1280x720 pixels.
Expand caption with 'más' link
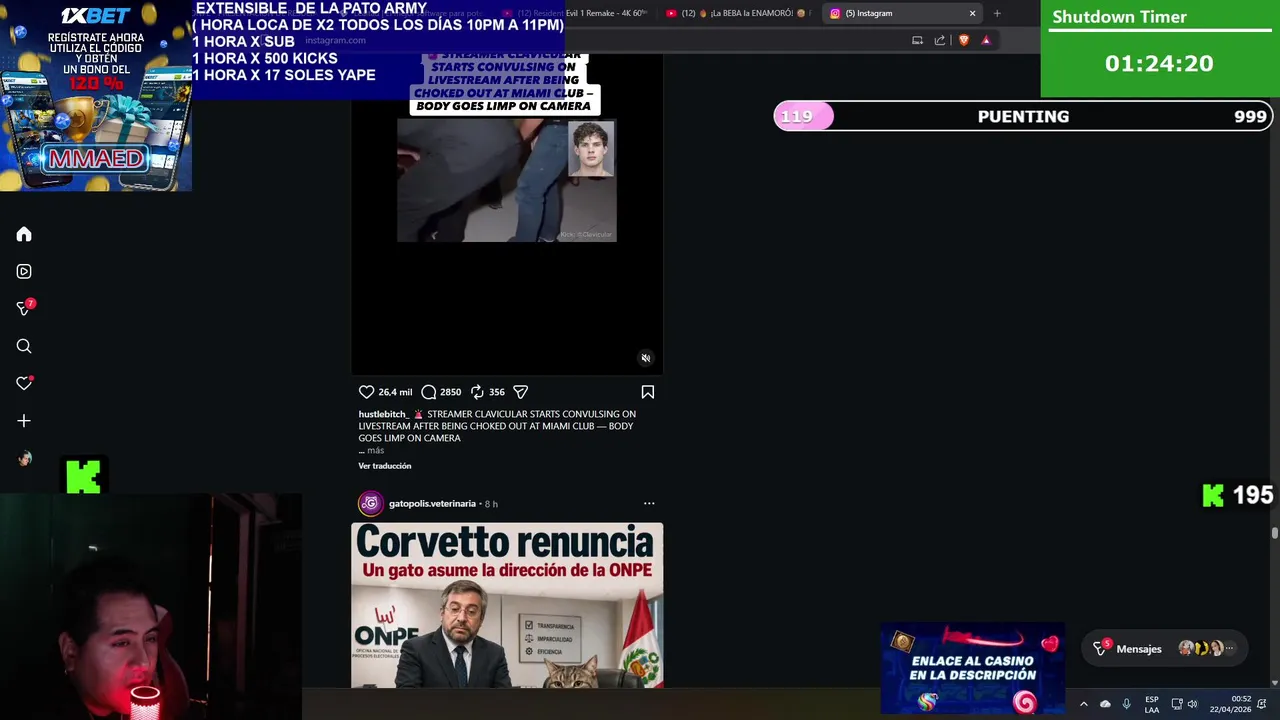375,451
